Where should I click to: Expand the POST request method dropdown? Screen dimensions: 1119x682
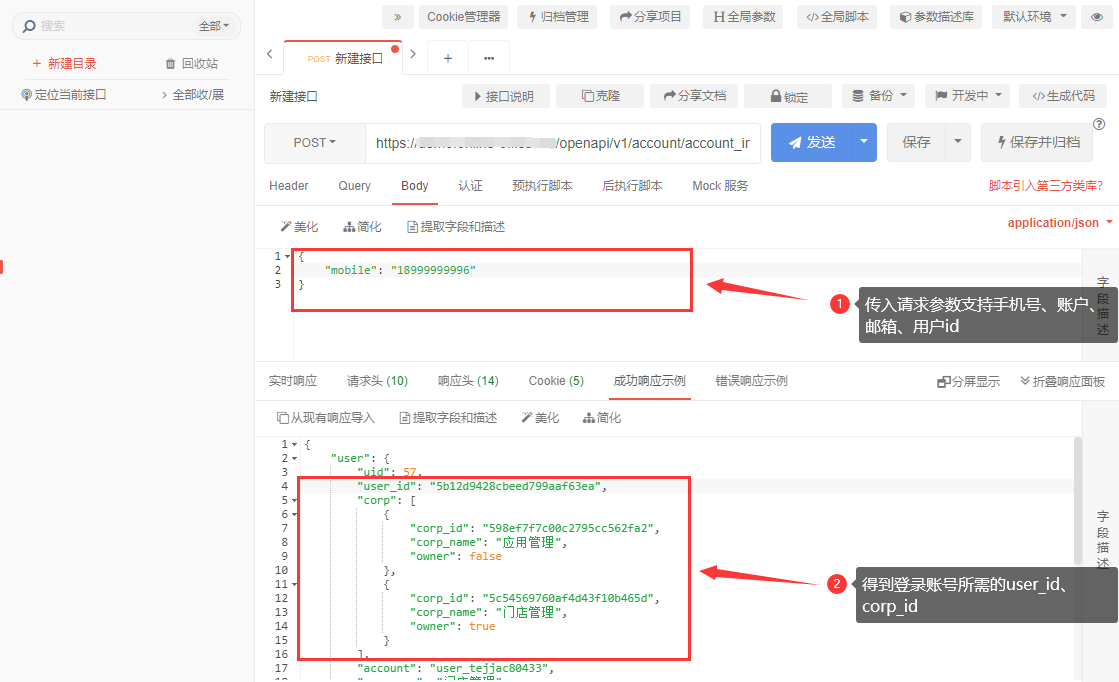point(315,143)
